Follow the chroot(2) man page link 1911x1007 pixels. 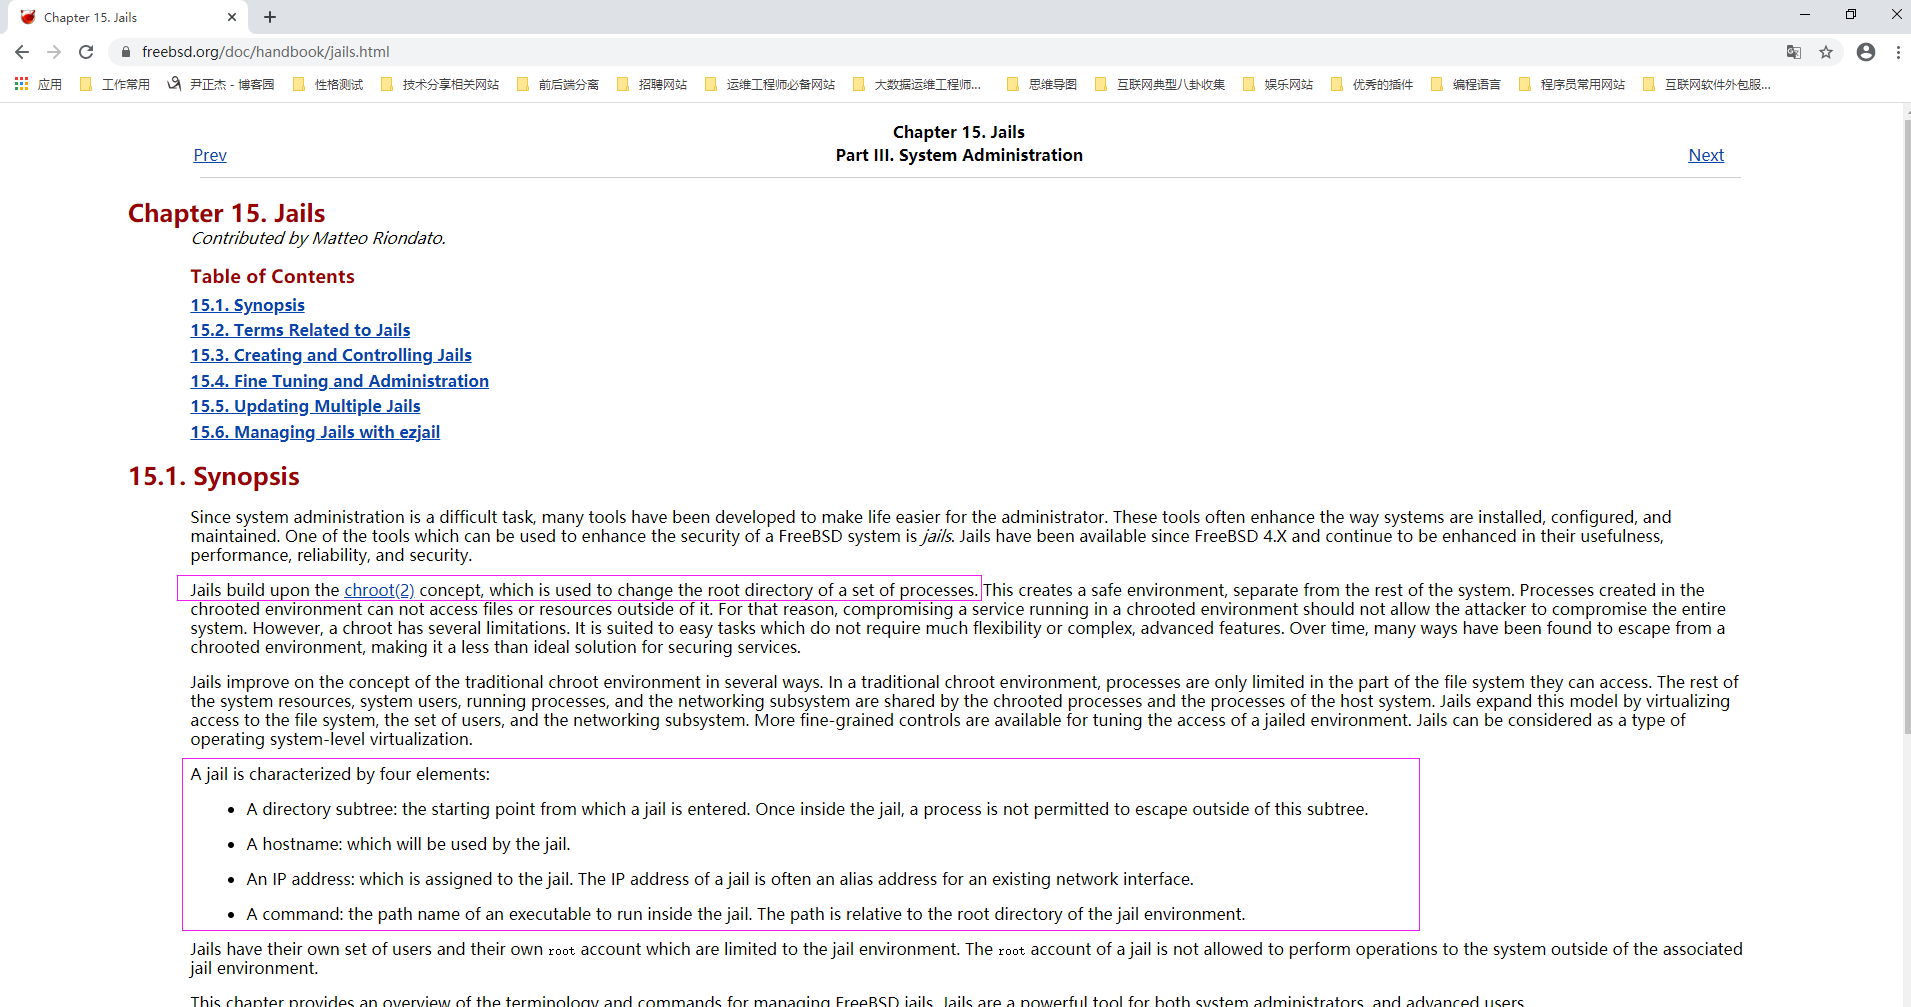379,590
